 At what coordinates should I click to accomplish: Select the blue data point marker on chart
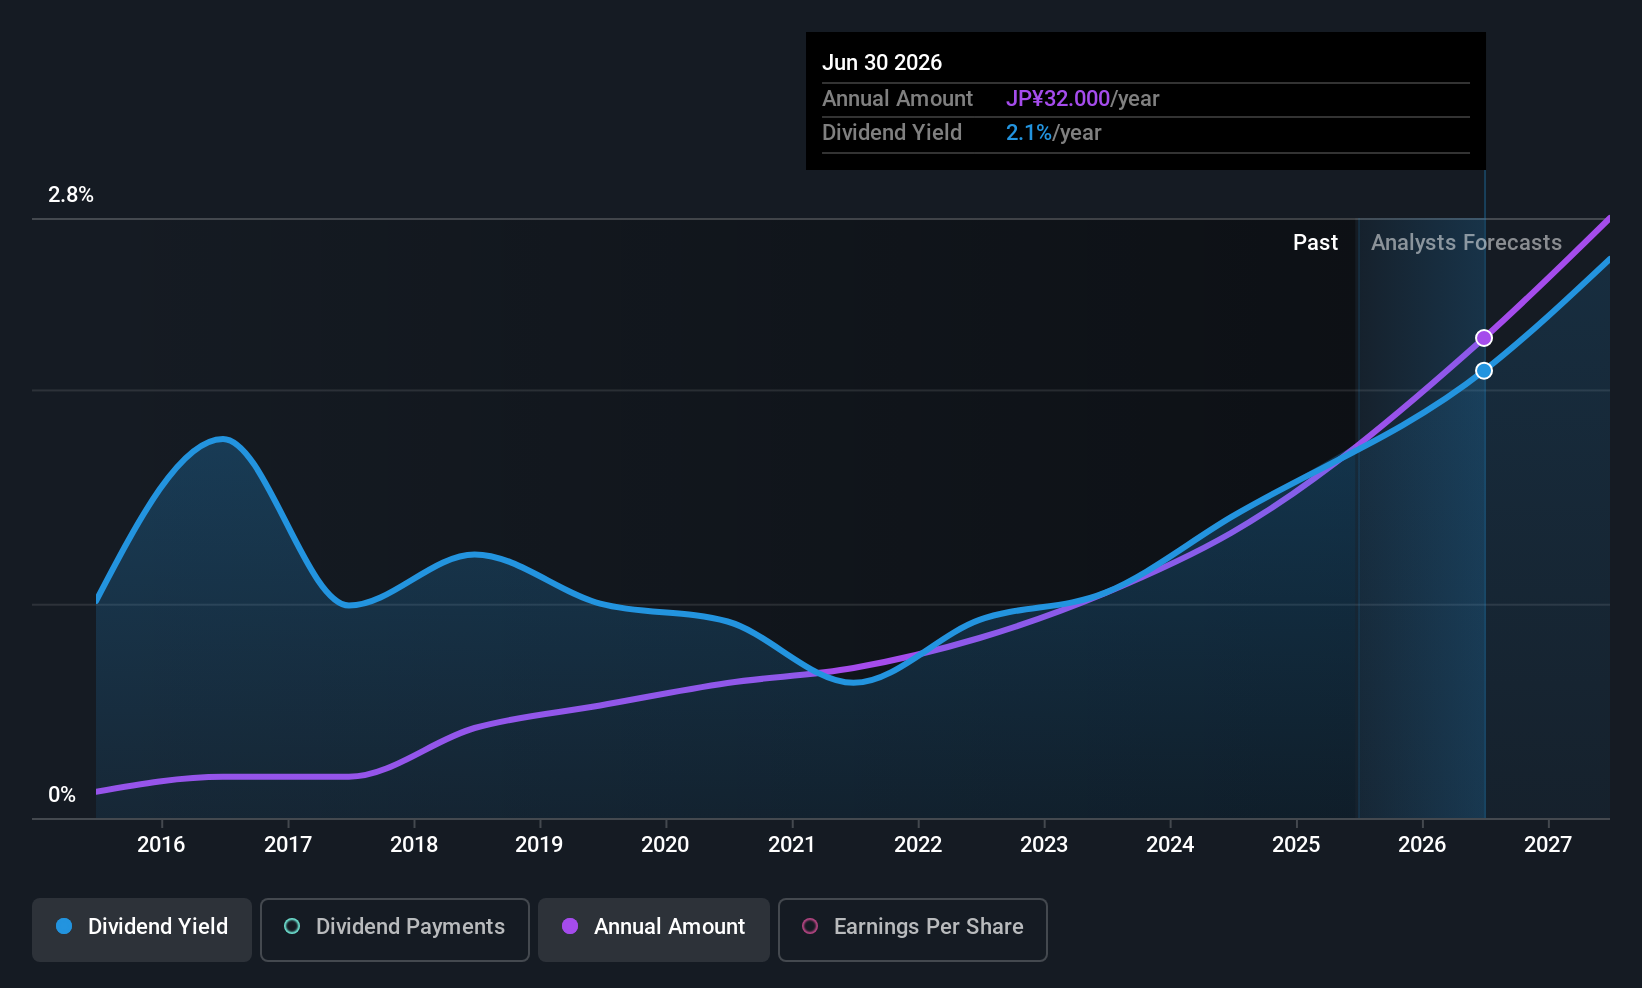click(1484, 371)
